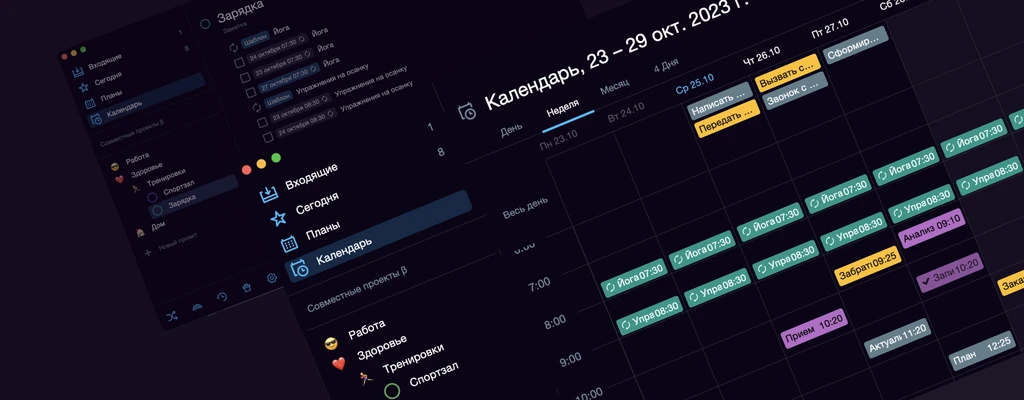Open the Звонок с event
The image size is (1024, 400).
tap(795, 91)
